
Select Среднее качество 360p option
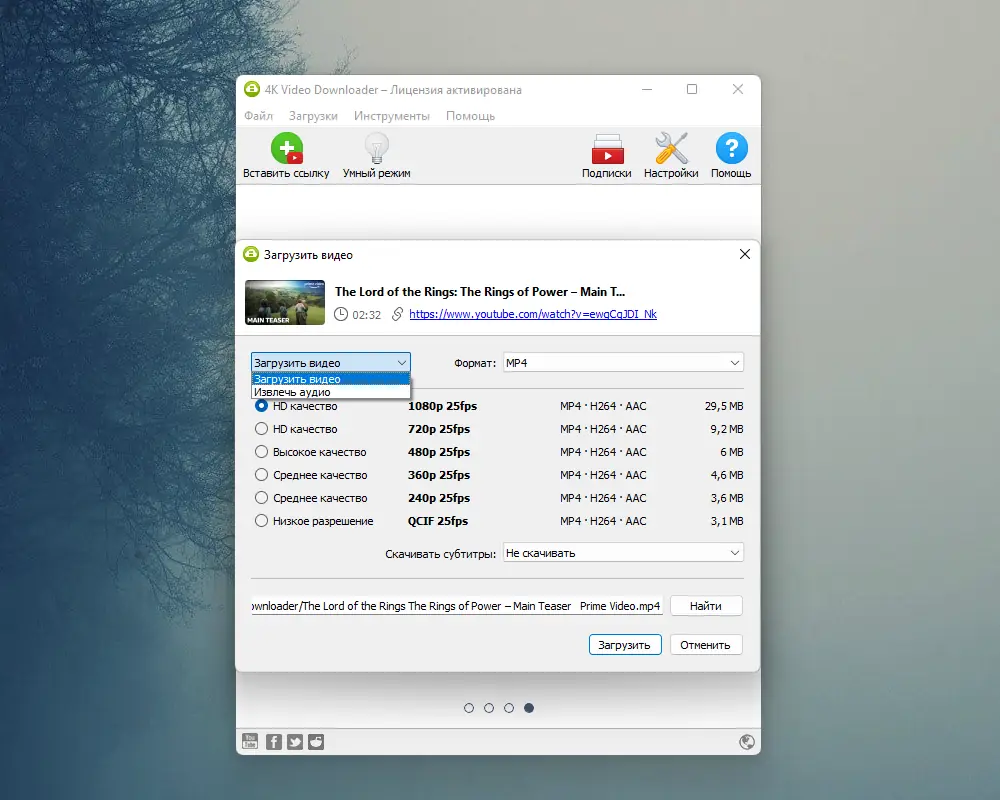(x=261, y=475)
